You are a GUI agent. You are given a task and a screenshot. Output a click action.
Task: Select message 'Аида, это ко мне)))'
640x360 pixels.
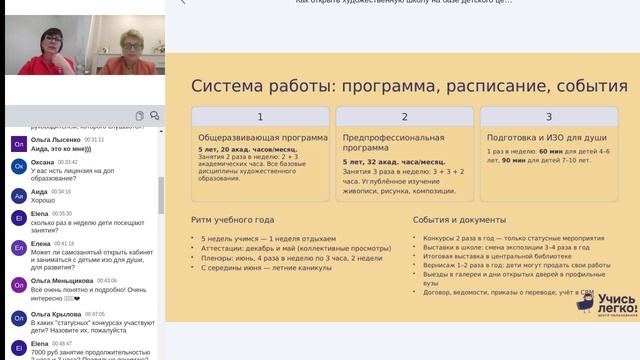pyautogui.click(x=61, y=149)
